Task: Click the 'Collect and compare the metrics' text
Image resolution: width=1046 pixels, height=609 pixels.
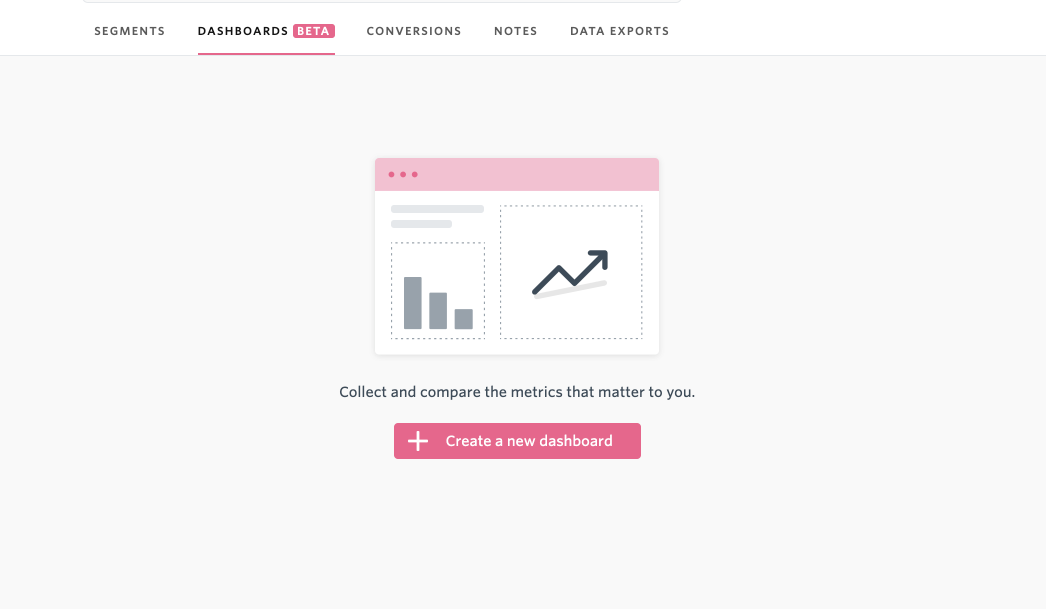Action: (517, 392)
